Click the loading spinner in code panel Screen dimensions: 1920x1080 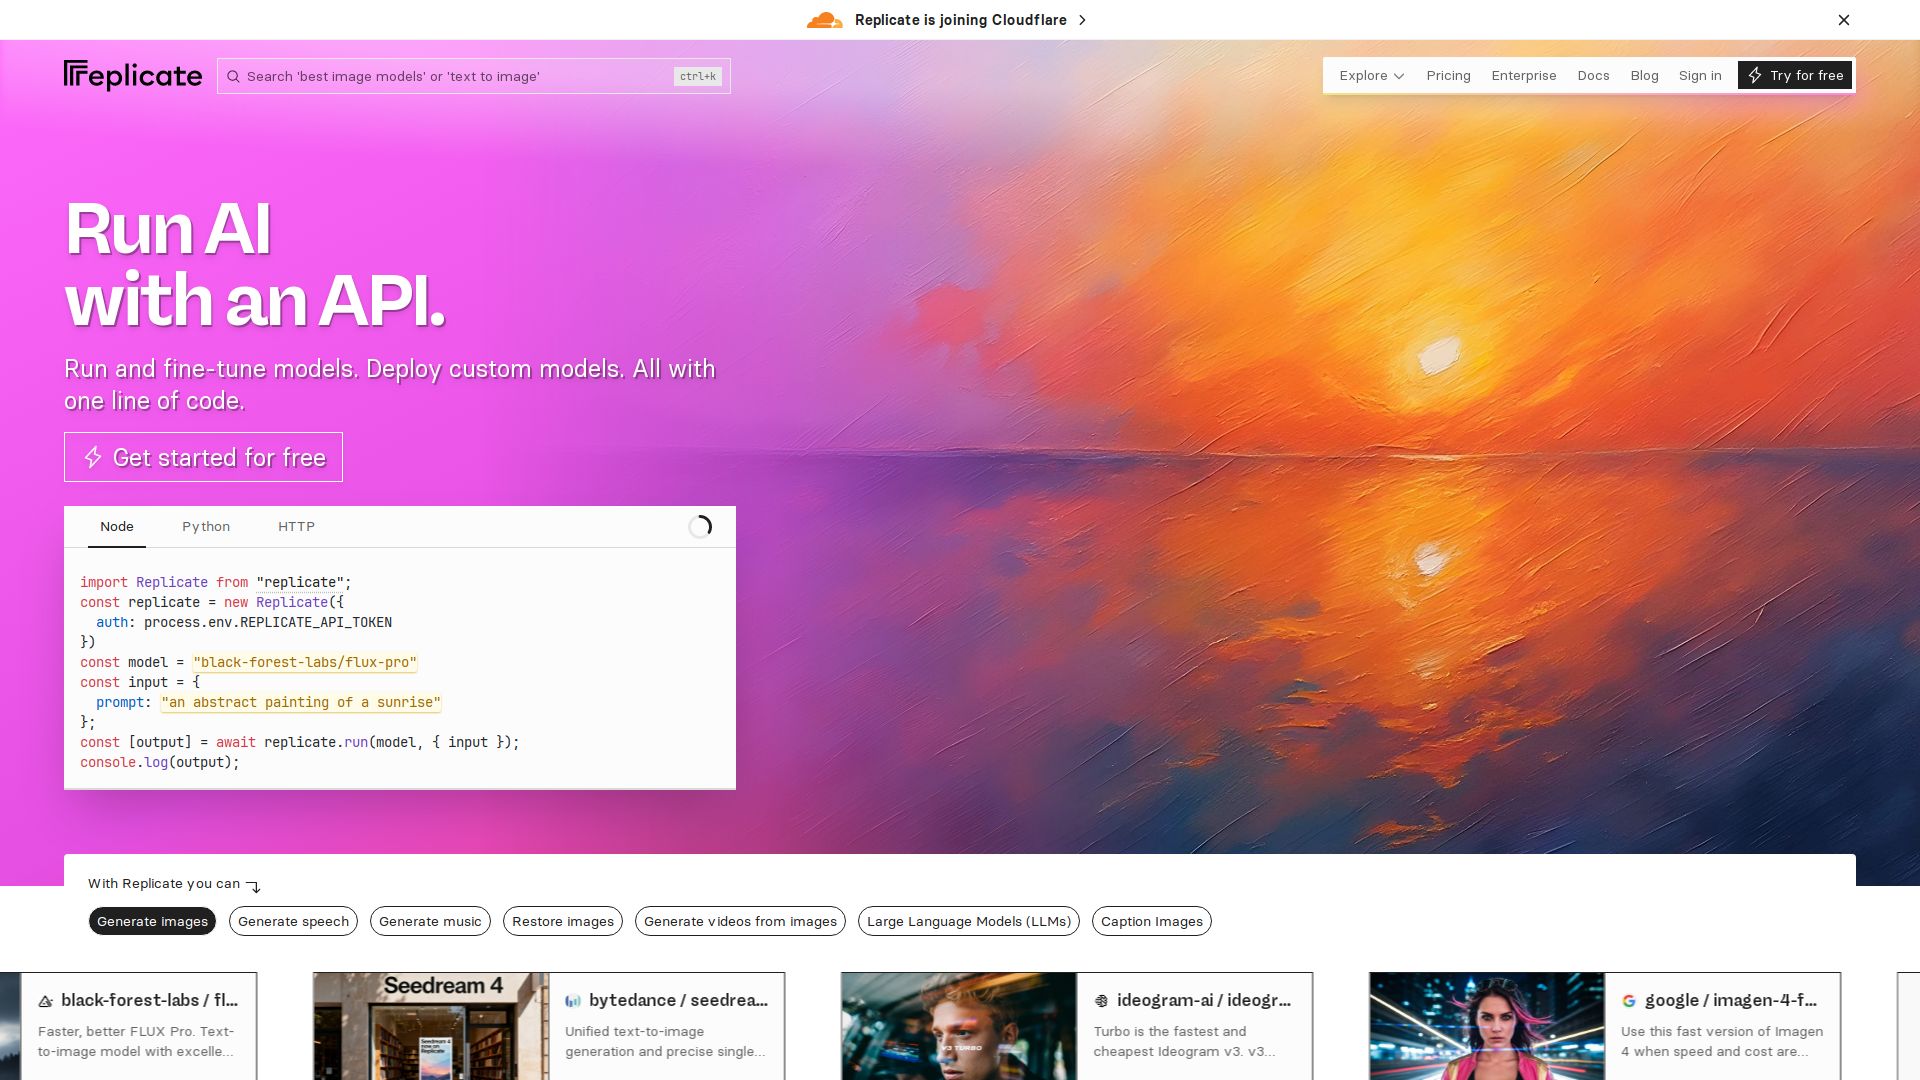700,527
